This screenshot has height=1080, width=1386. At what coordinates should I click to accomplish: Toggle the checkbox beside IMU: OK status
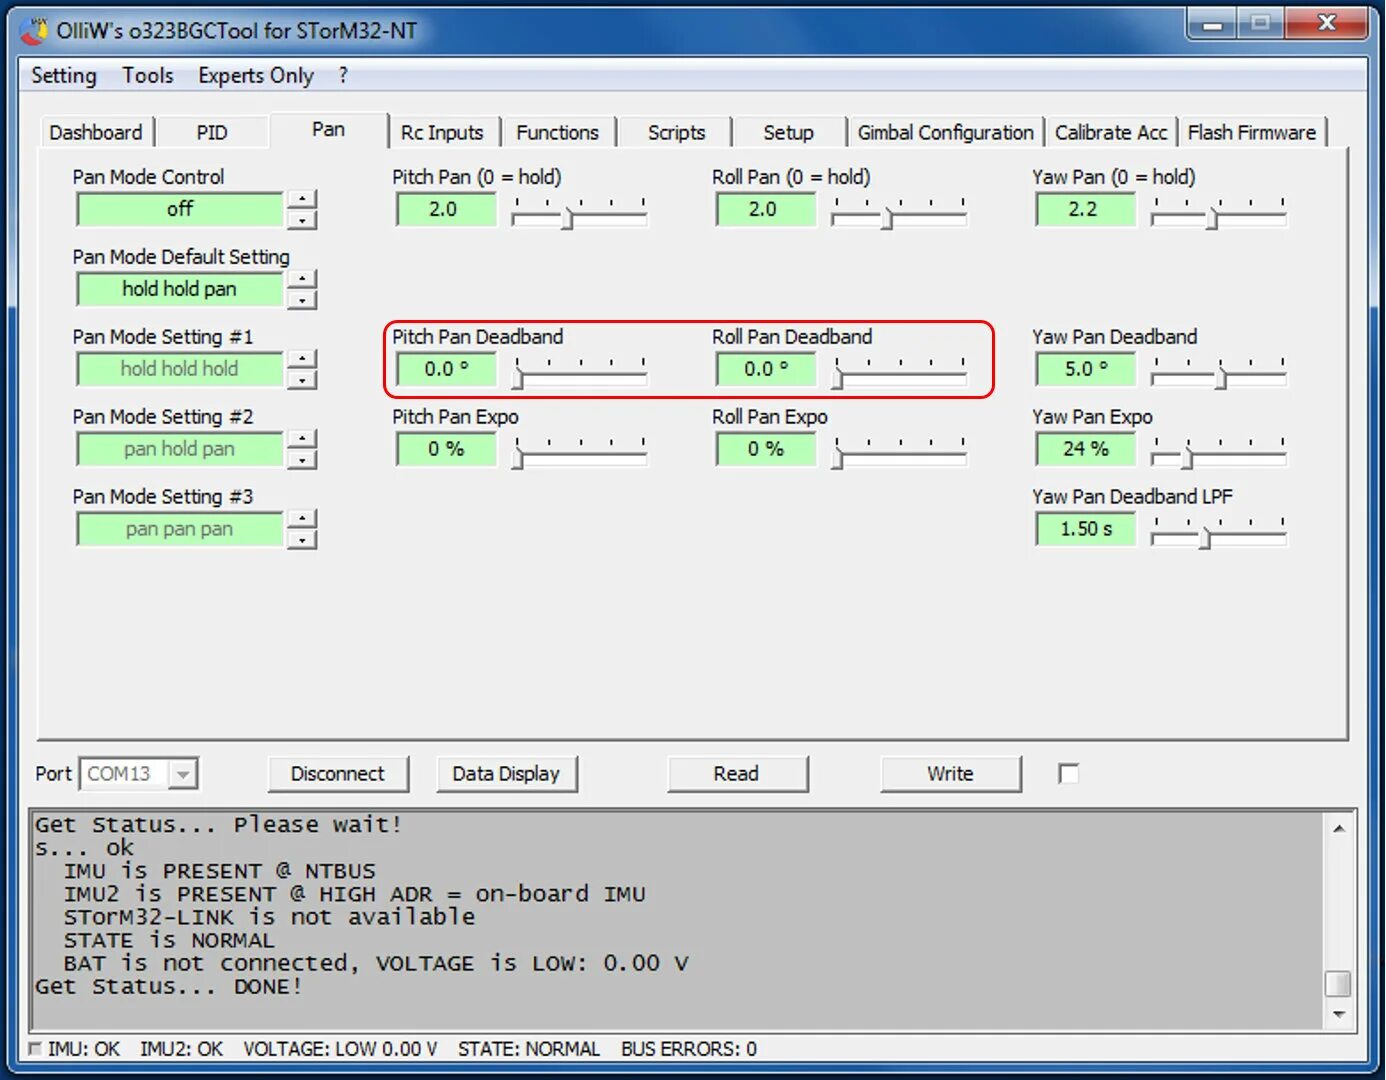pyautogui.click(x=36, y=1049)
